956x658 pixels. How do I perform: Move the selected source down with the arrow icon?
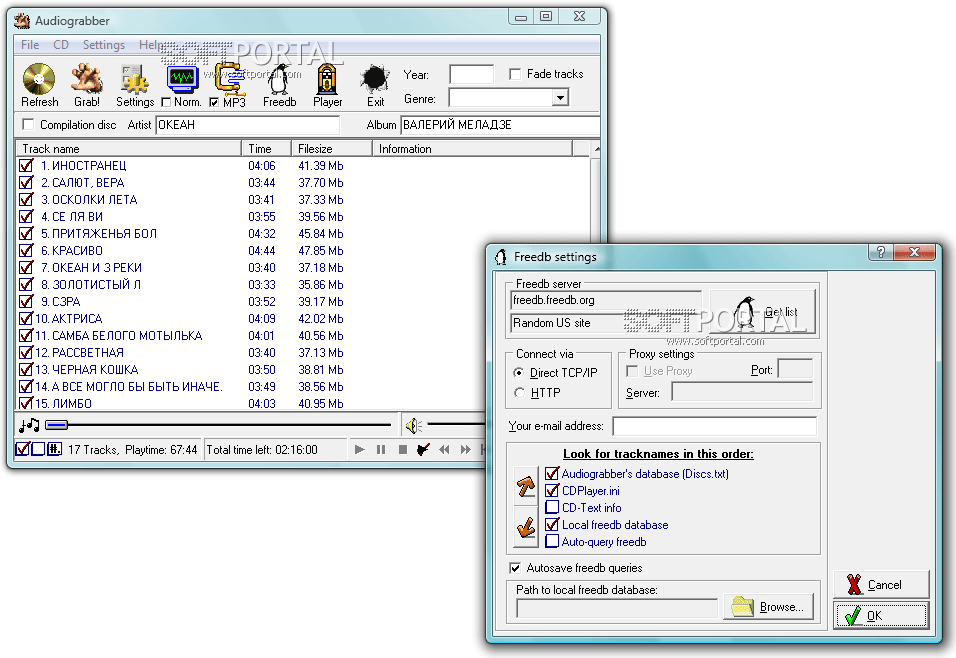526,528
